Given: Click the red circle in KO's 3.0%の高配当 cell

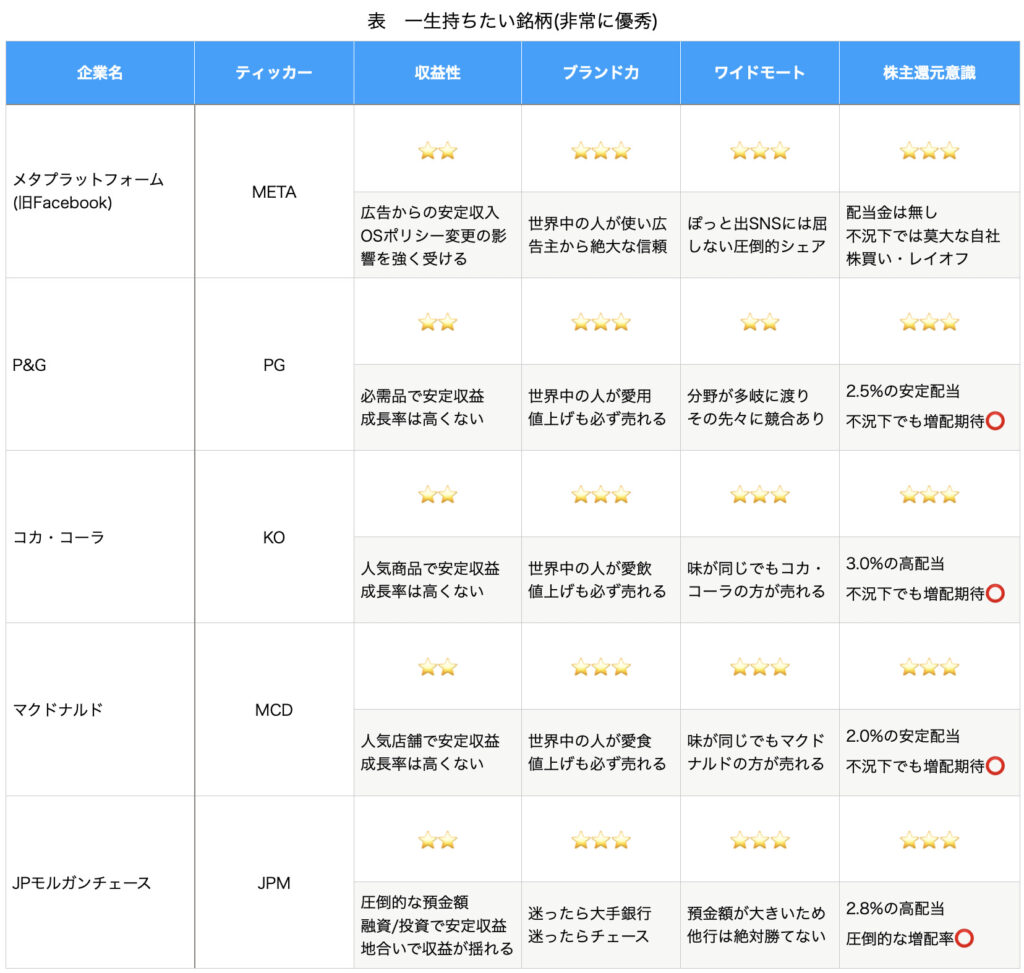Looking at the screenshot, I should point(995,594).
